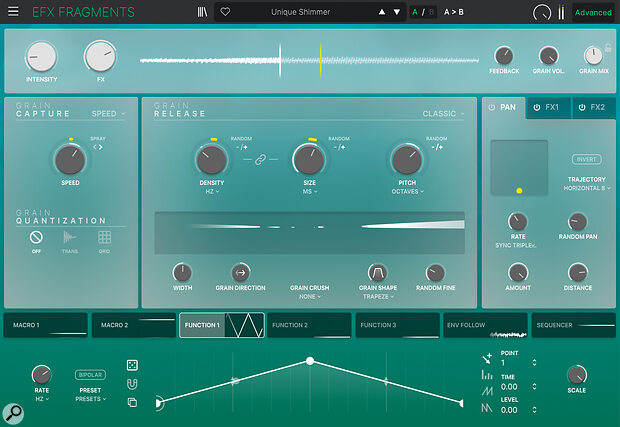Open Grain Capture Speed mode dropdown
620x427 pixels.
108,114
